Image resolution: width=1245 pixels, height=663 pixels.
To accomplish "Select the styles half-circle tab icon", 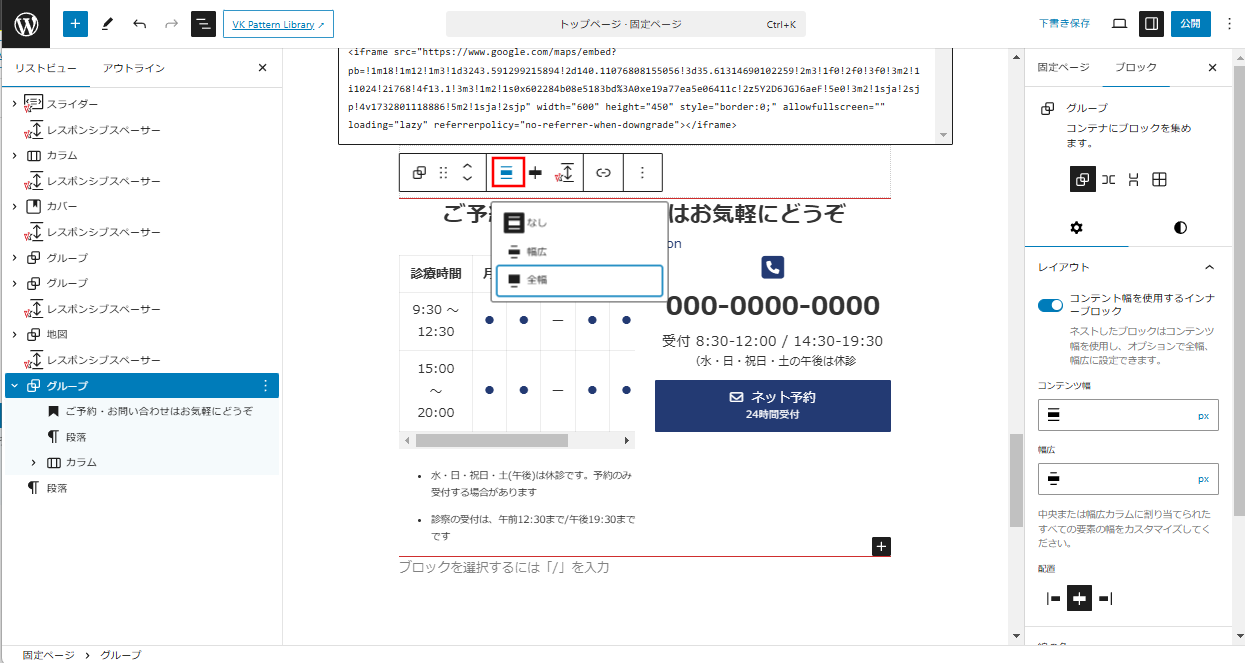I will point(1180,228).
